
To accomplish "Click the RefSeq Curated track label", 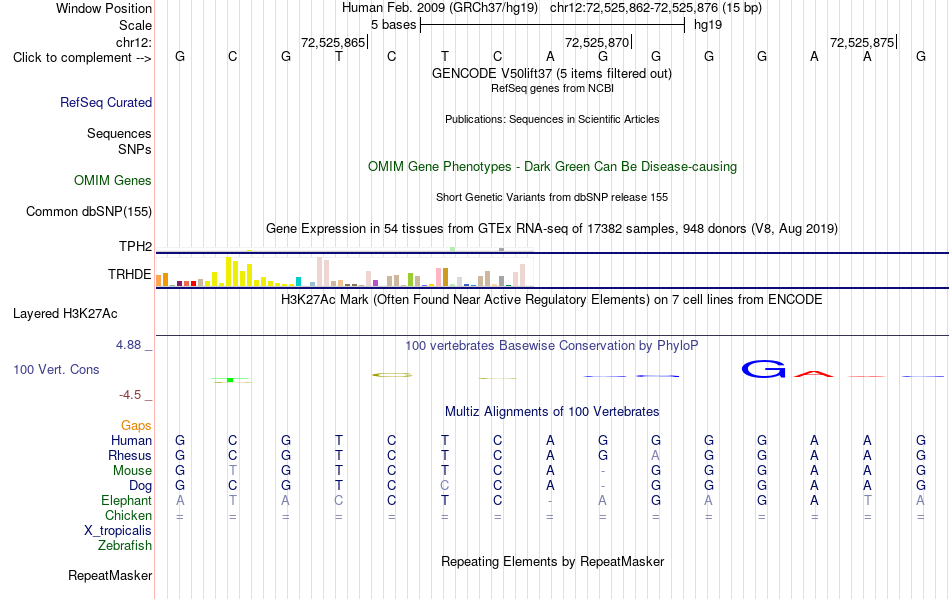I will pos(106,102).
